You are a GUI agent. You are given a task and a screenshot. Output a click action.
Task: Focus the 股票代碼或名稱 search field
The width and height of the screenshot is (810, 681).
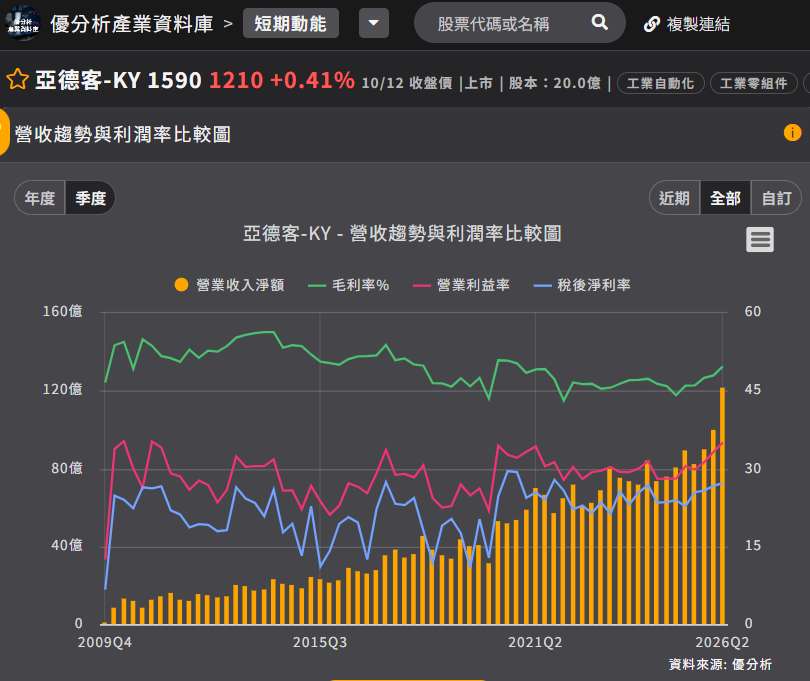tap(519, 23)
